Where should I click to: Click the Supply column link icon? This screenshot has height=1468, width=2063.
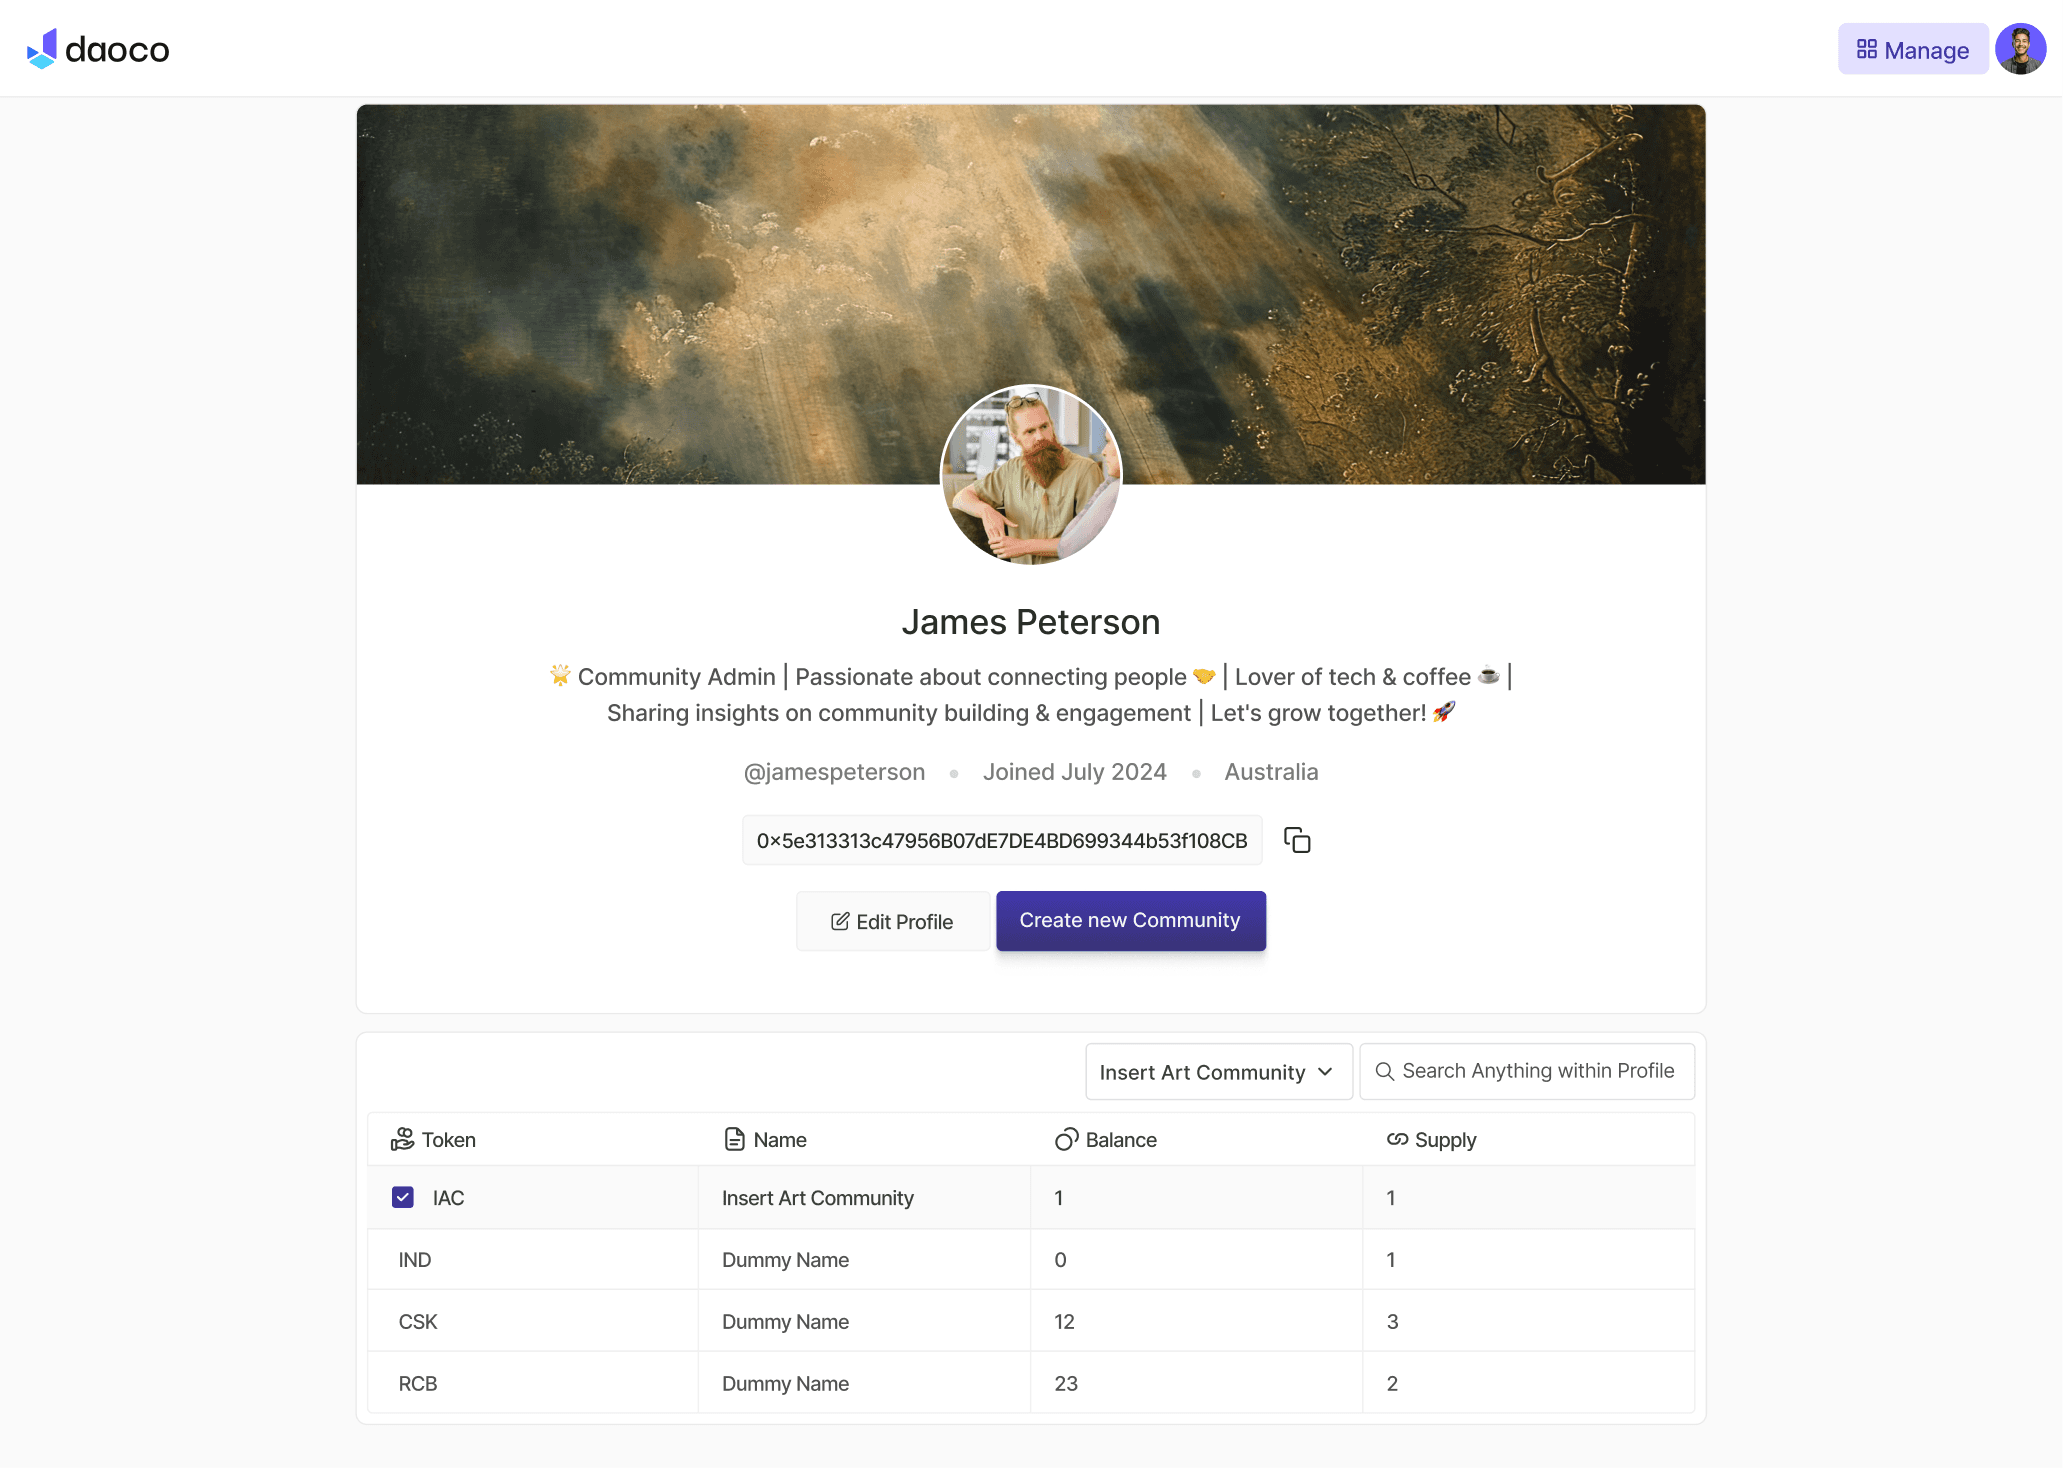tap(1397, 1139)
